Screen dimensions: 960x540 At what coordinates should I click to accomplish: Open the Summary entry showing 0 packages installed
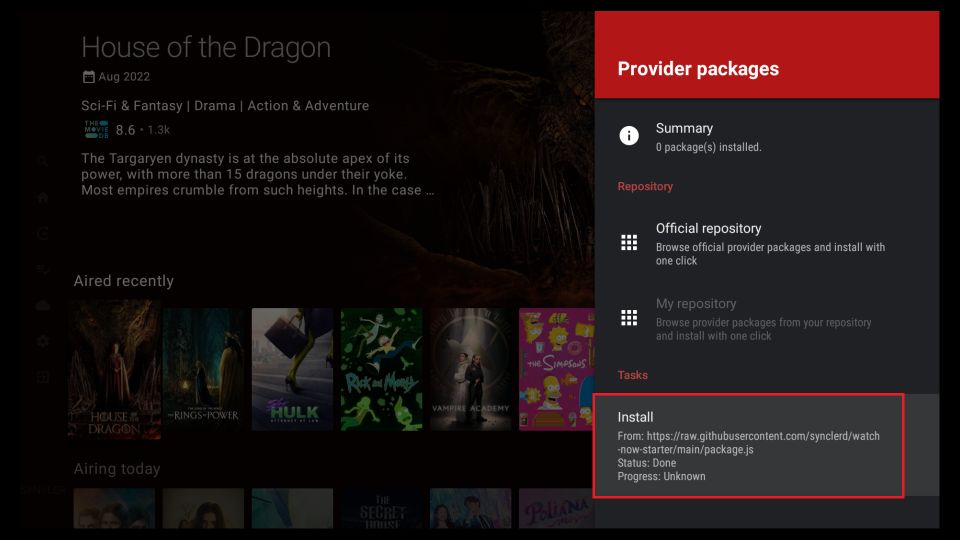767,137
